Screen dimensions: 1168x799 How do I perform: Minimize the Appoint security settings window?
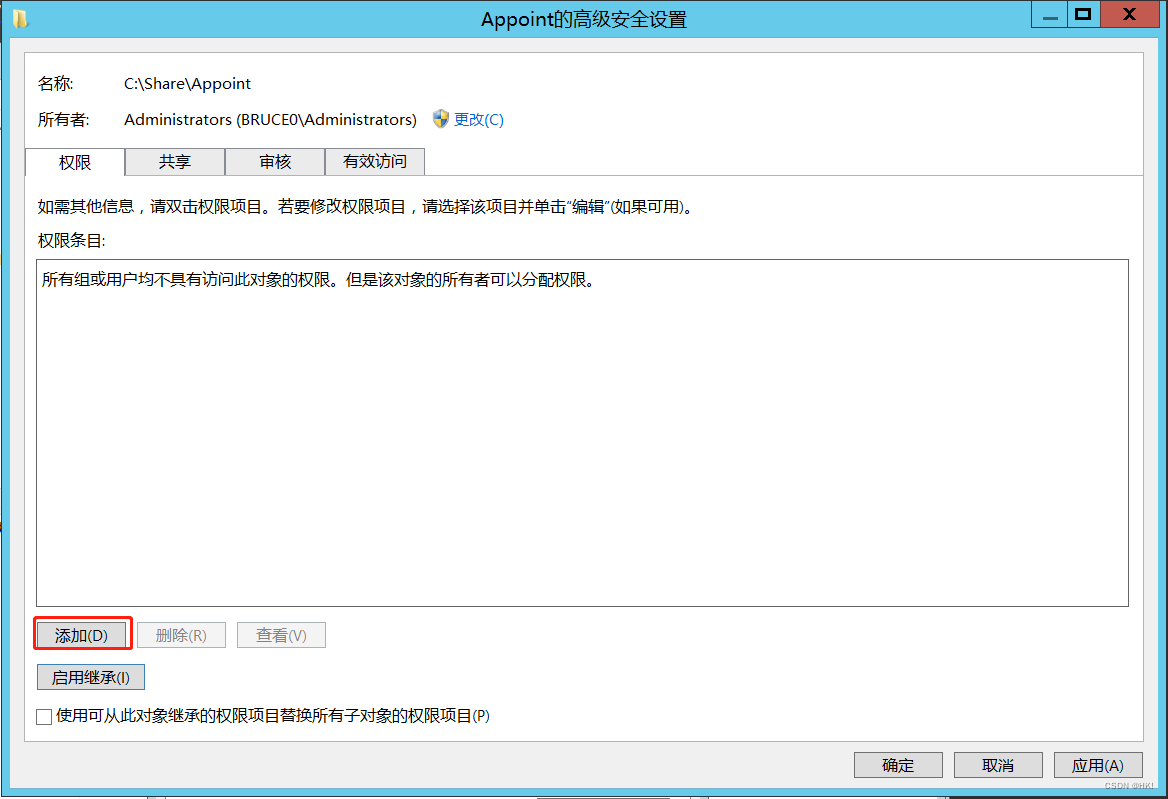pos(1048,14)
